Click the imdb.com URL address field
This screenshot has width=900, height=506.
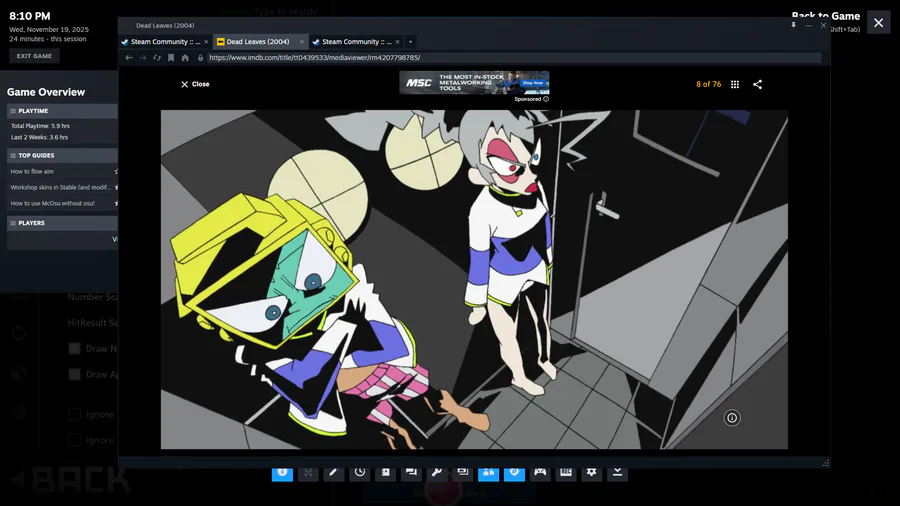514,57
